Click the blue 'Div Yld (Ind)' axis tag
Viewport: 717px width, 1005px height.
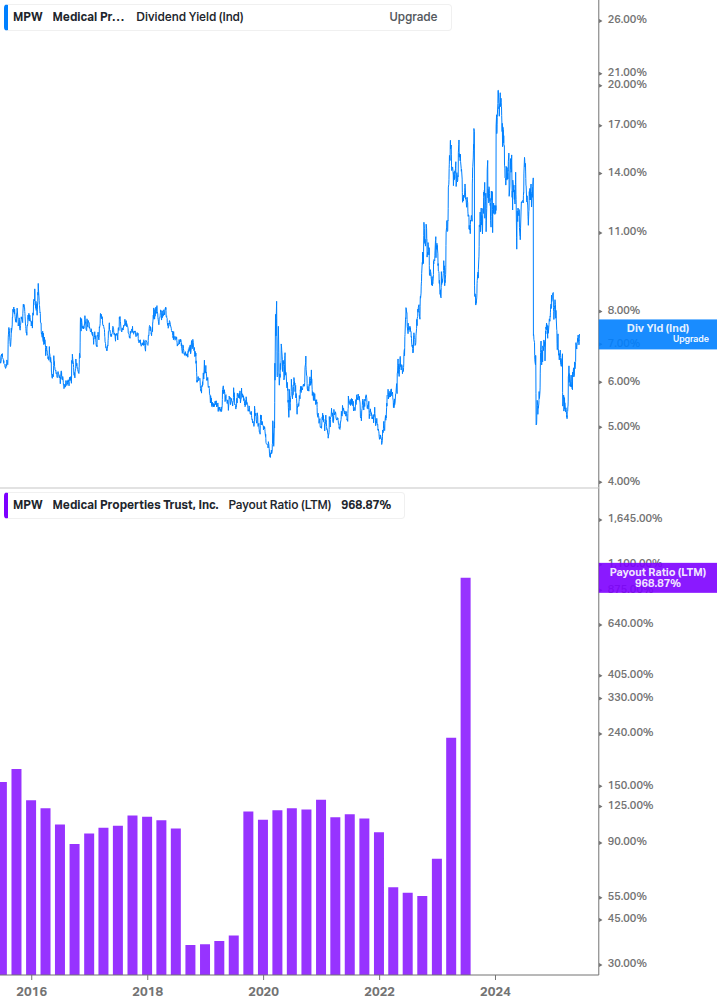[658, 333]
